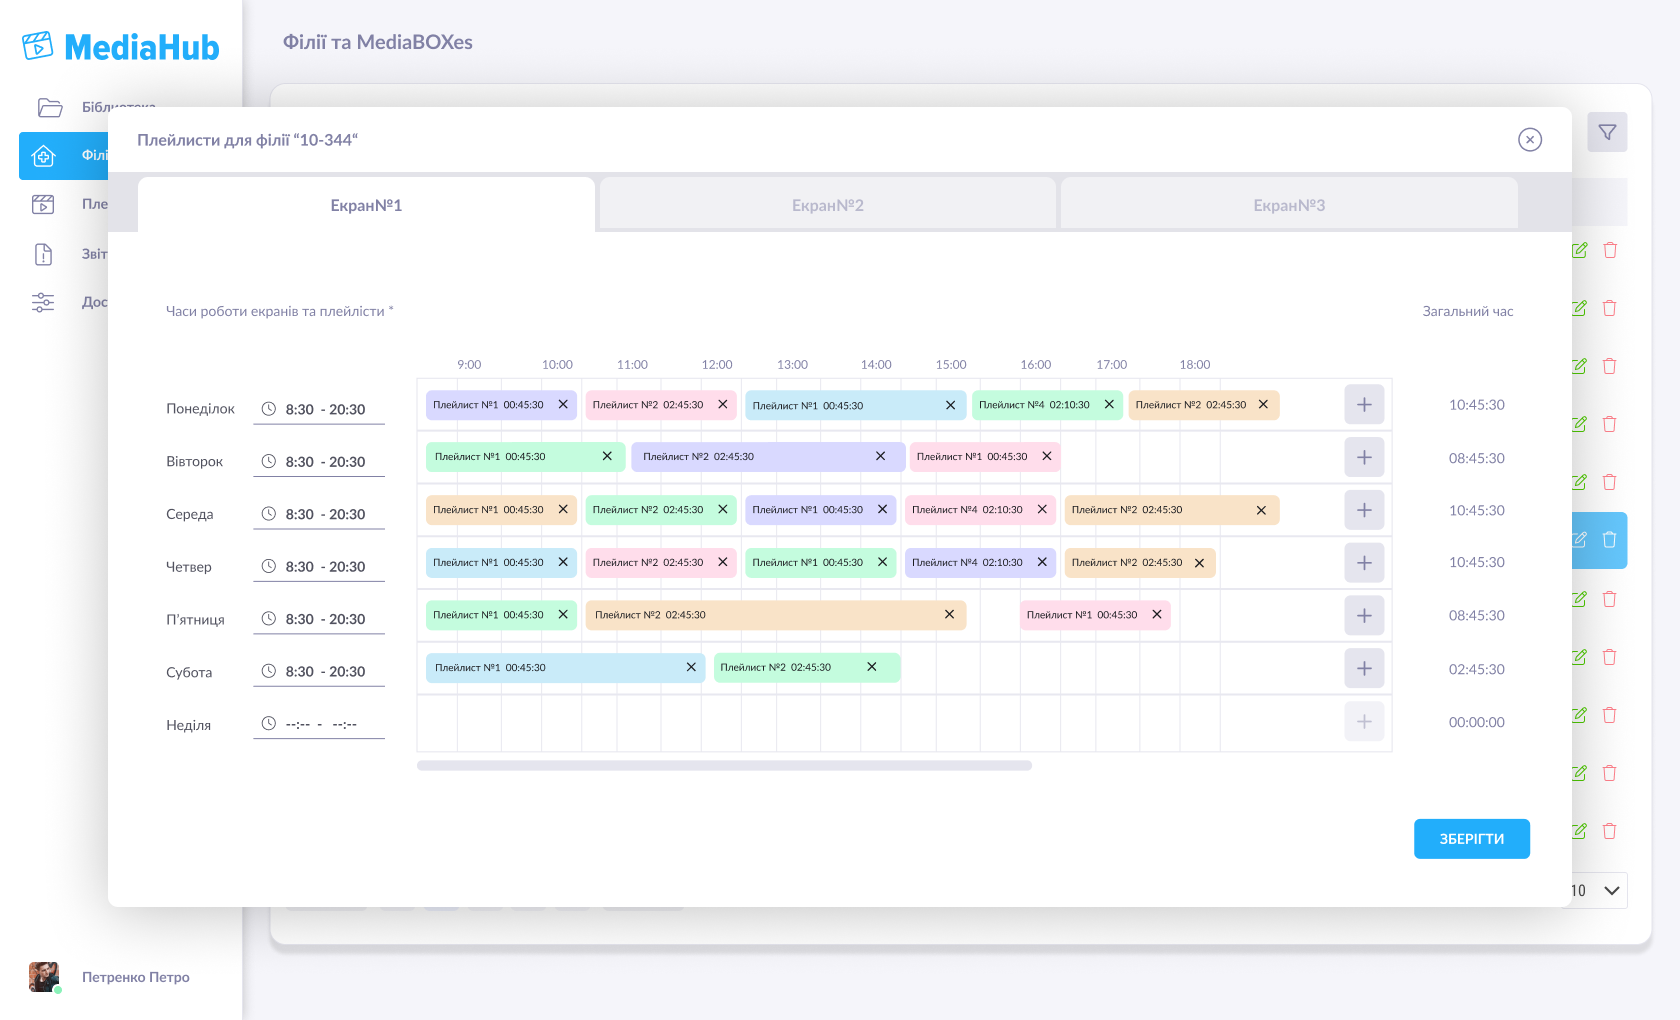1680x1020 pixels.
Task: Set Sunday working hours field
Action: pos(320,724)
